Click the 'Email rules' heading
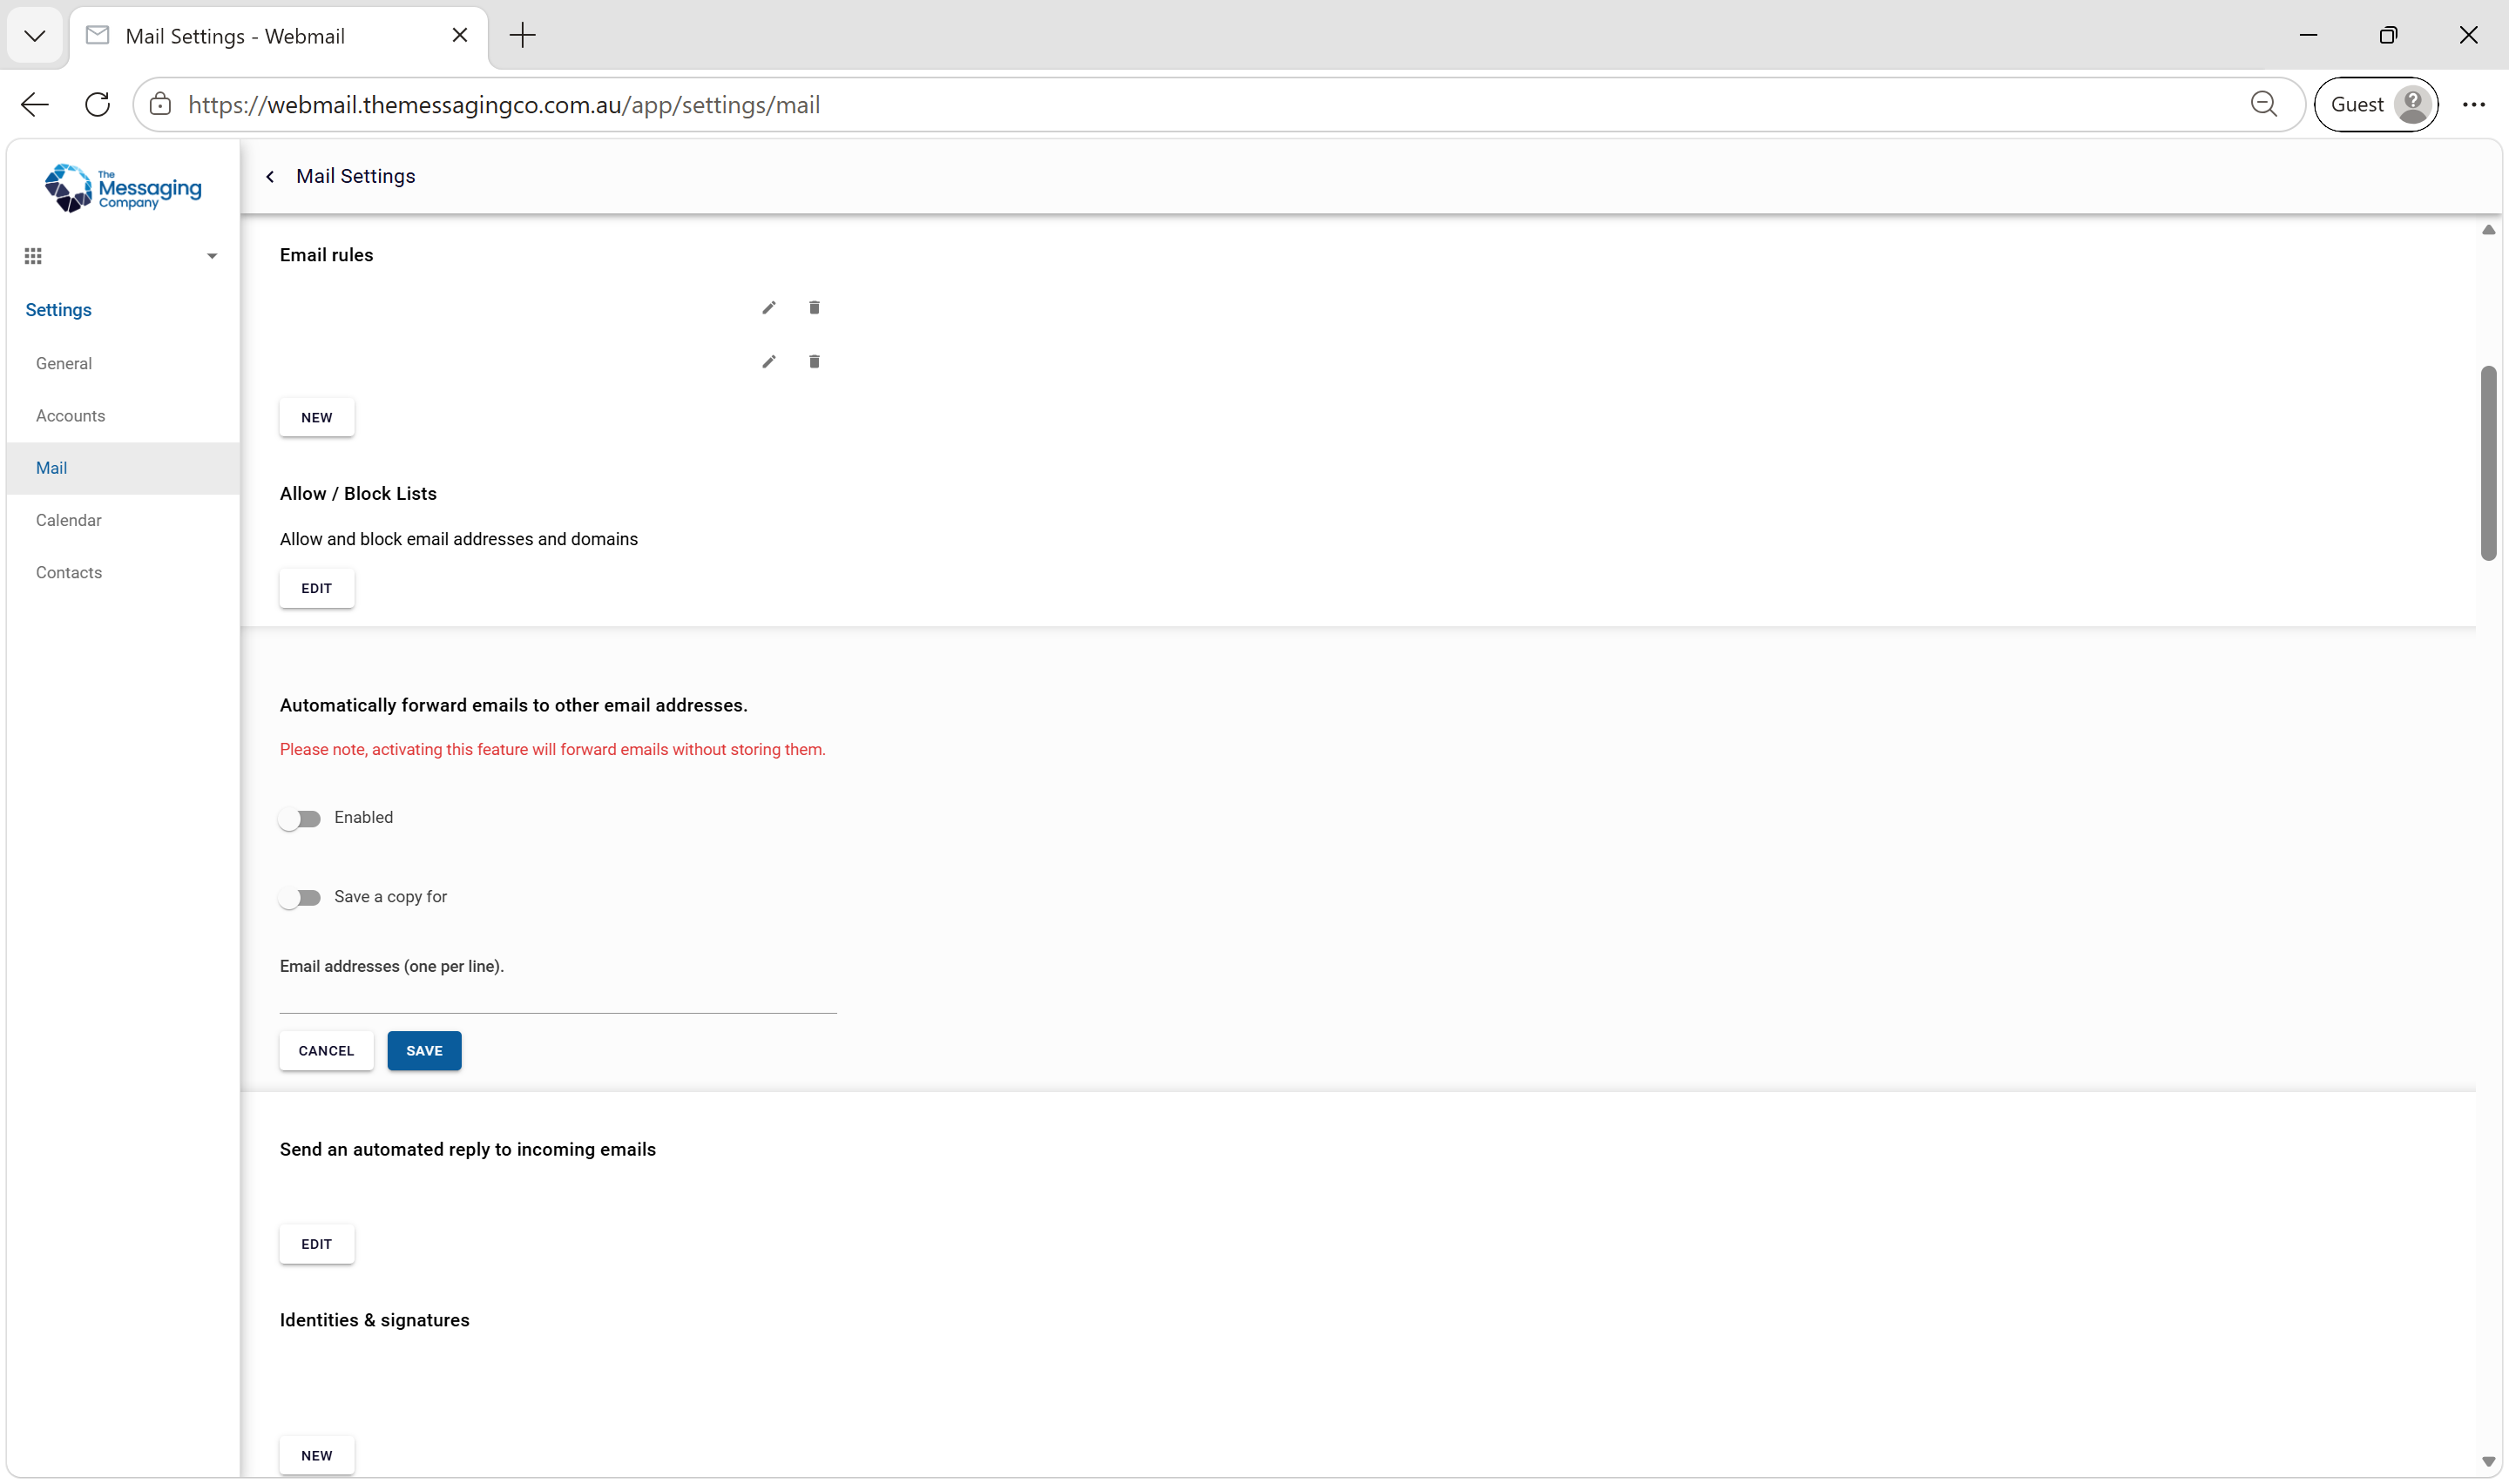This screenshot has width=2509, height=1484. pos(326,255)
